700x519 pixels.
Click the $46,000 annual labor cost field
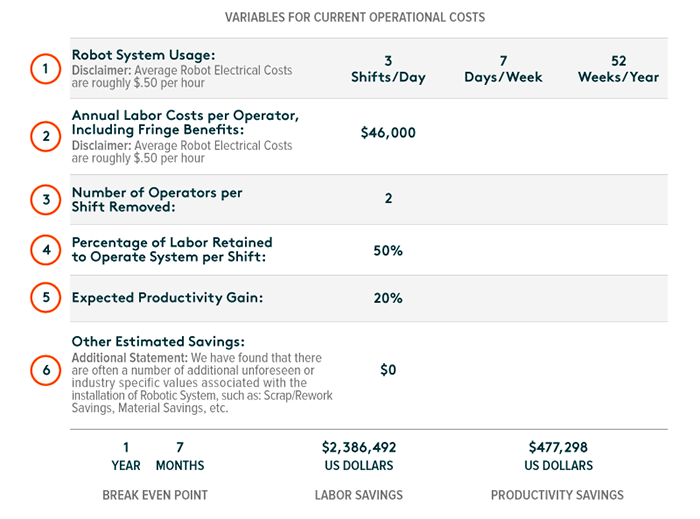tap(388, 133)
